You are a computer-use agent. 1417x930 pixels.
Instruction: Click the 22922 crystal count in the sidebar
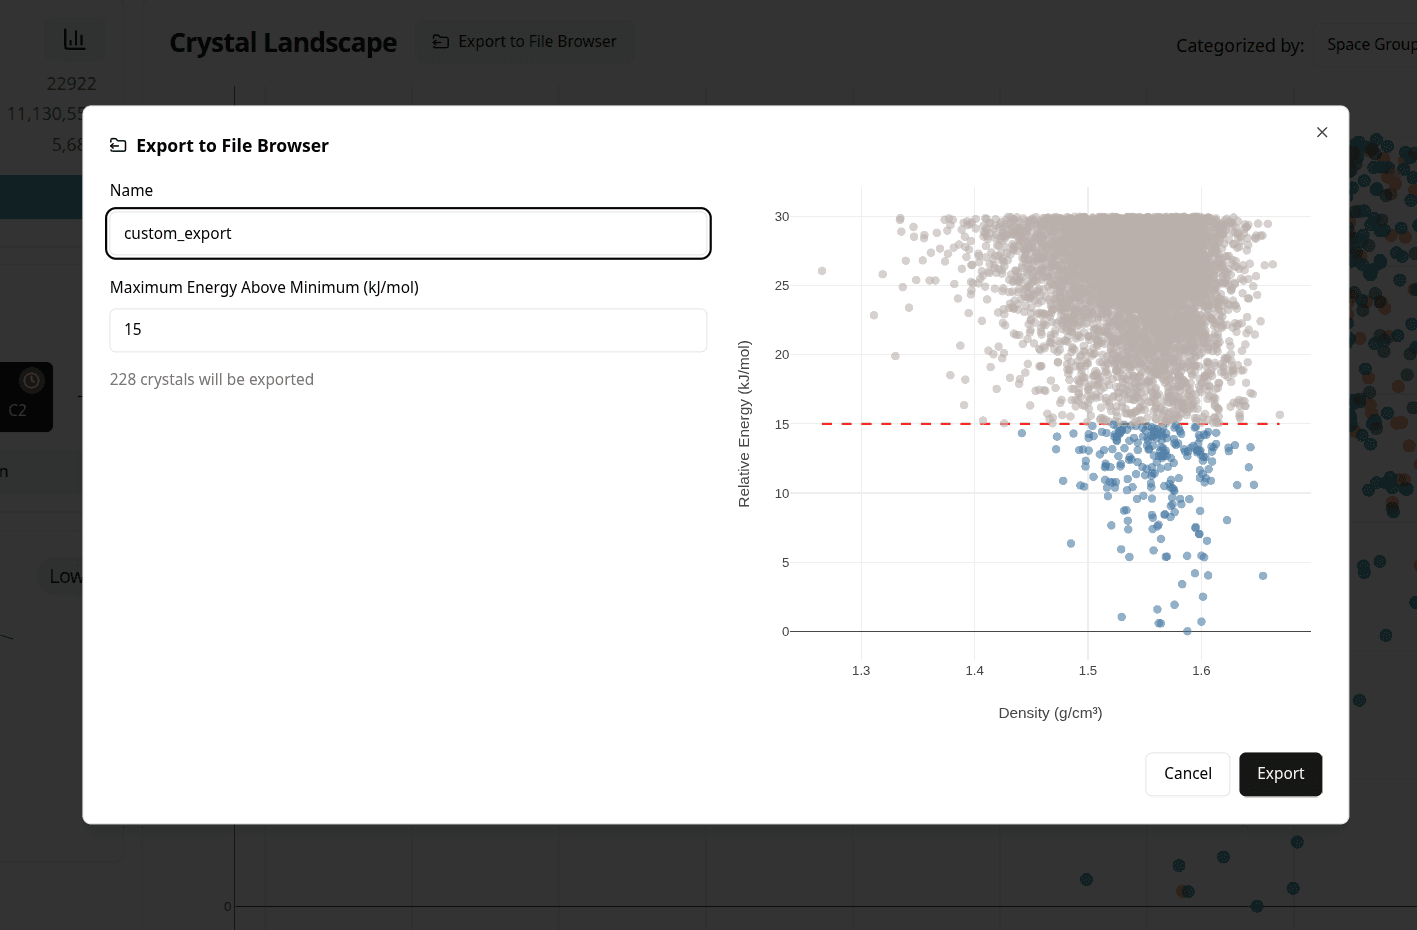click(x=71, y=83)
